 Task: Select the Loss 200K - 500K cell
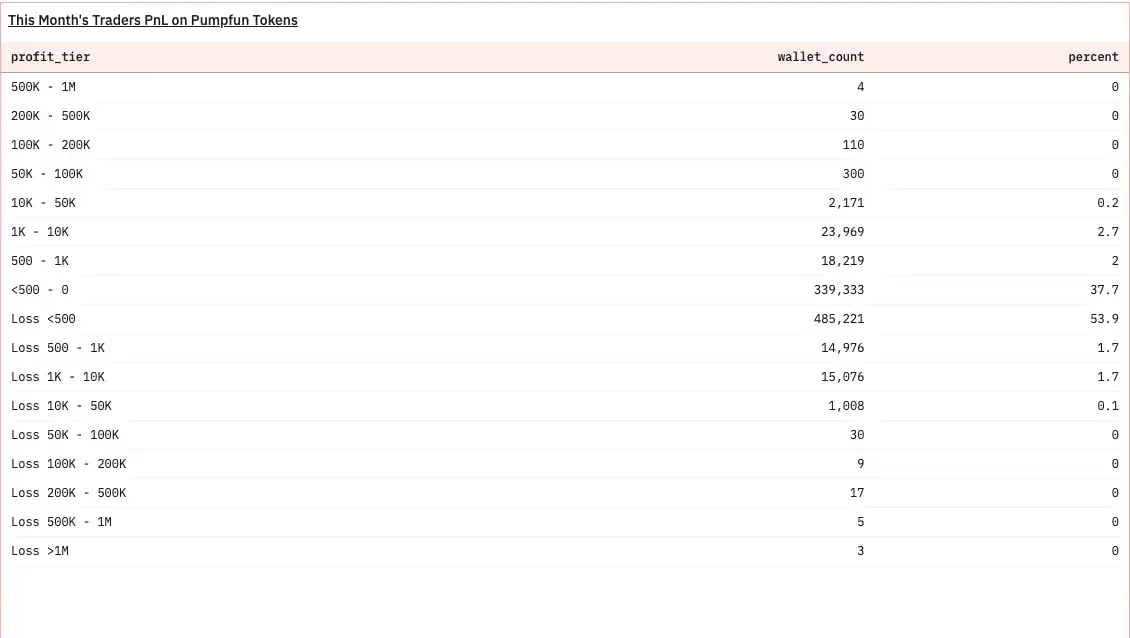point(69,493)
